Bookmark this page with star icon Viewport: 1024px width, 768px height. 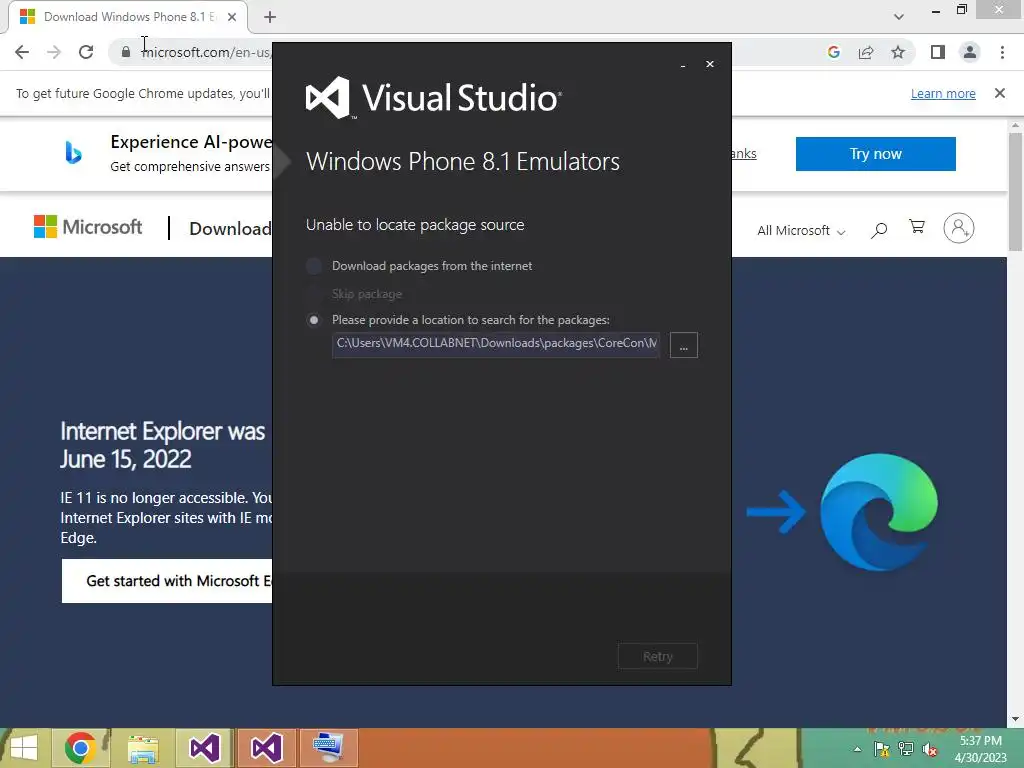pos(898,52)
